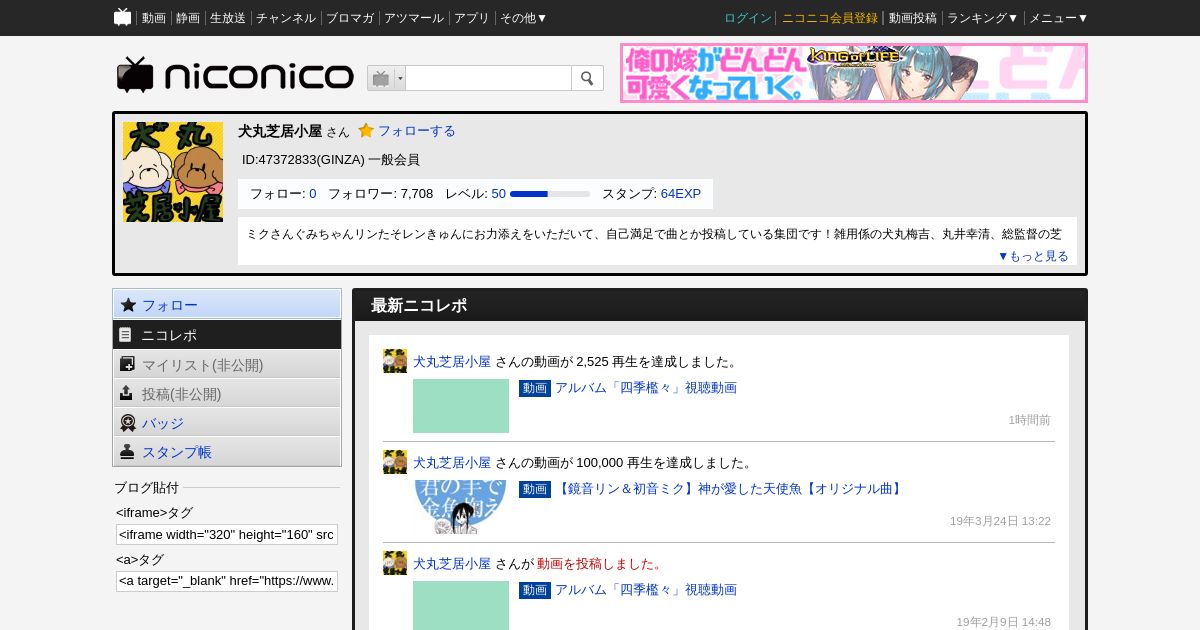Click 動画投稿 in top bar
The height and width of the screenshot is (630, 1200).
pos(913,18)
